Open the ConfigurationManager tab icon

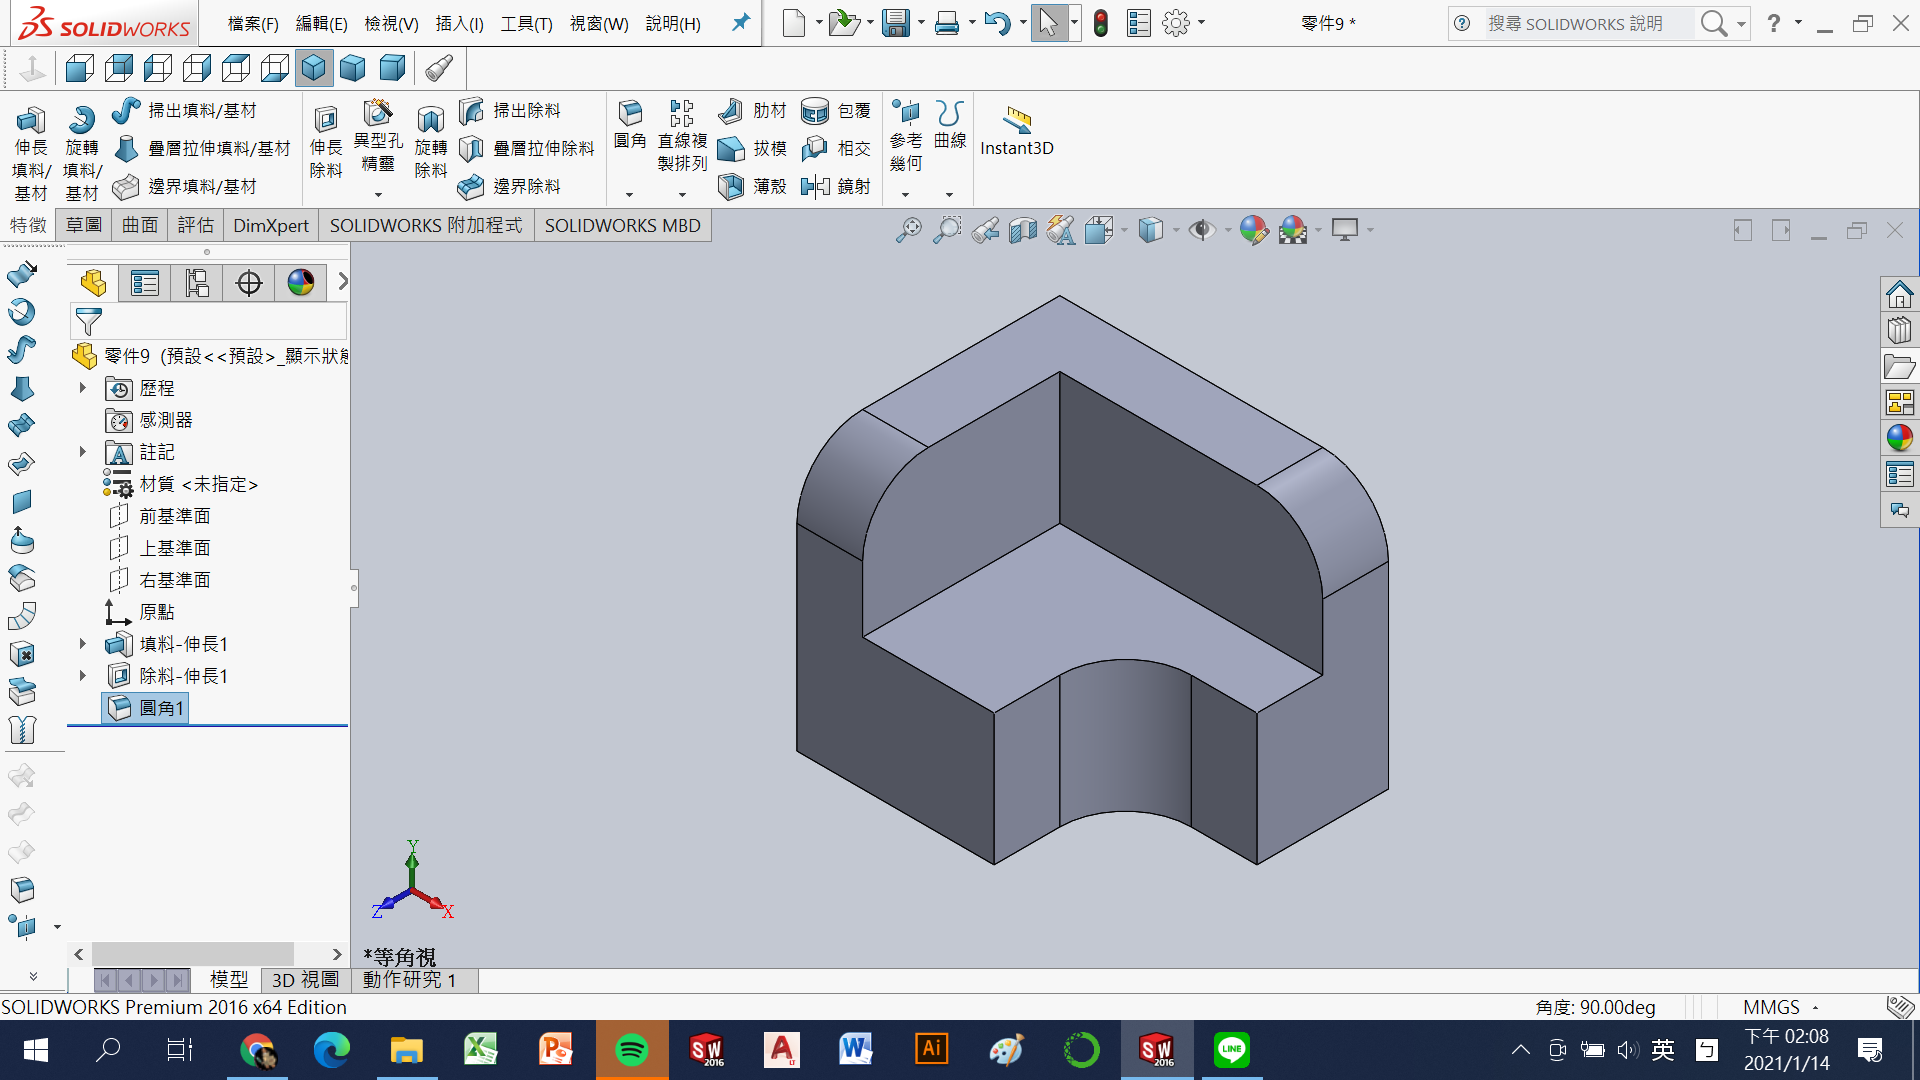[x=197, y=283]
